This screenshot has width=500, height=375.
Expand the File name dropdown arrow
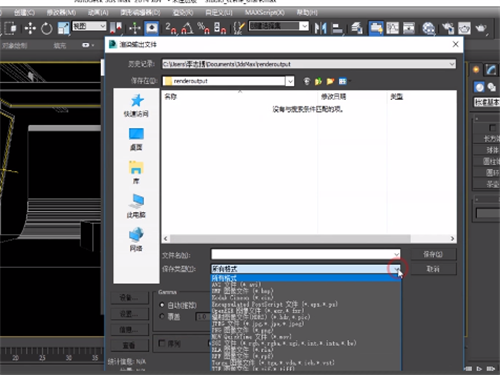pos(396,254)
